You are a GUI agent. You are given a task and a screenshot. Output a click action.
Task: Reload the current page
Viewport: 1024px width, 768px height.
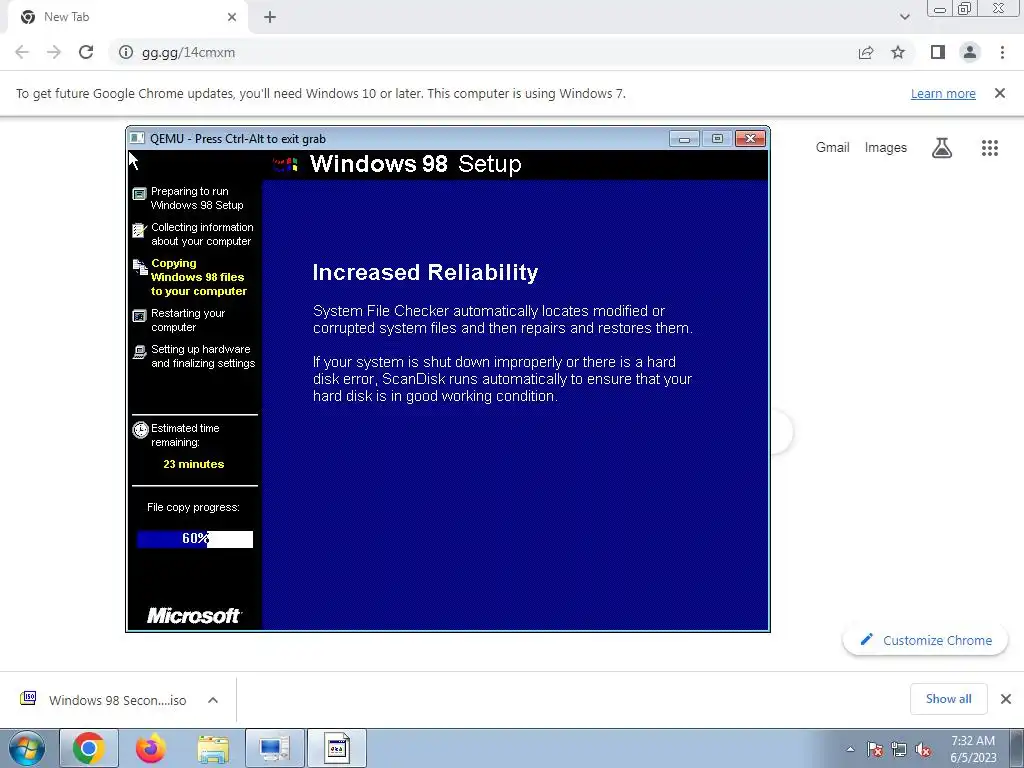(86, 52)
